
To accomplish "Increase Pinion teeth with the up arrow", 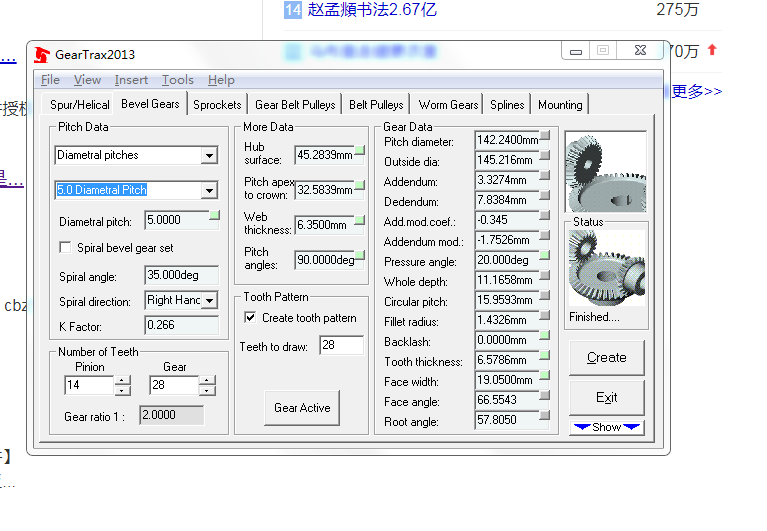I will click(122, 380).
